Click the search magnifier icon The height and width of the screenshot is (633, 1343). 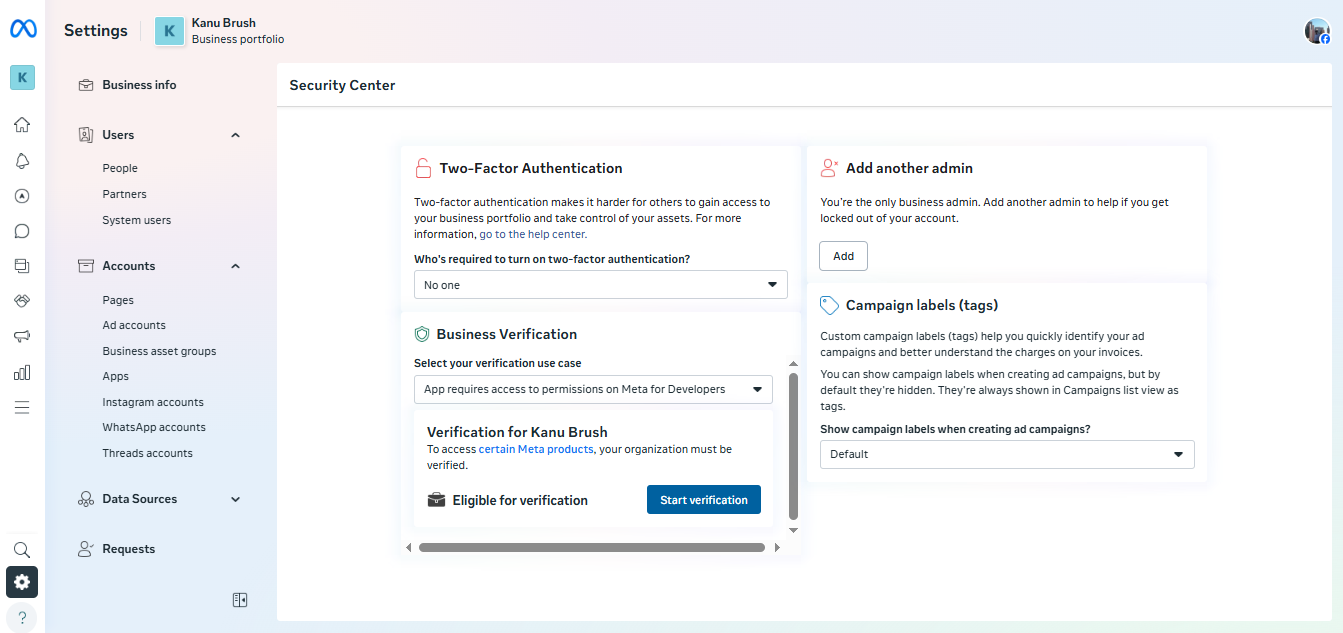[22, 550]
